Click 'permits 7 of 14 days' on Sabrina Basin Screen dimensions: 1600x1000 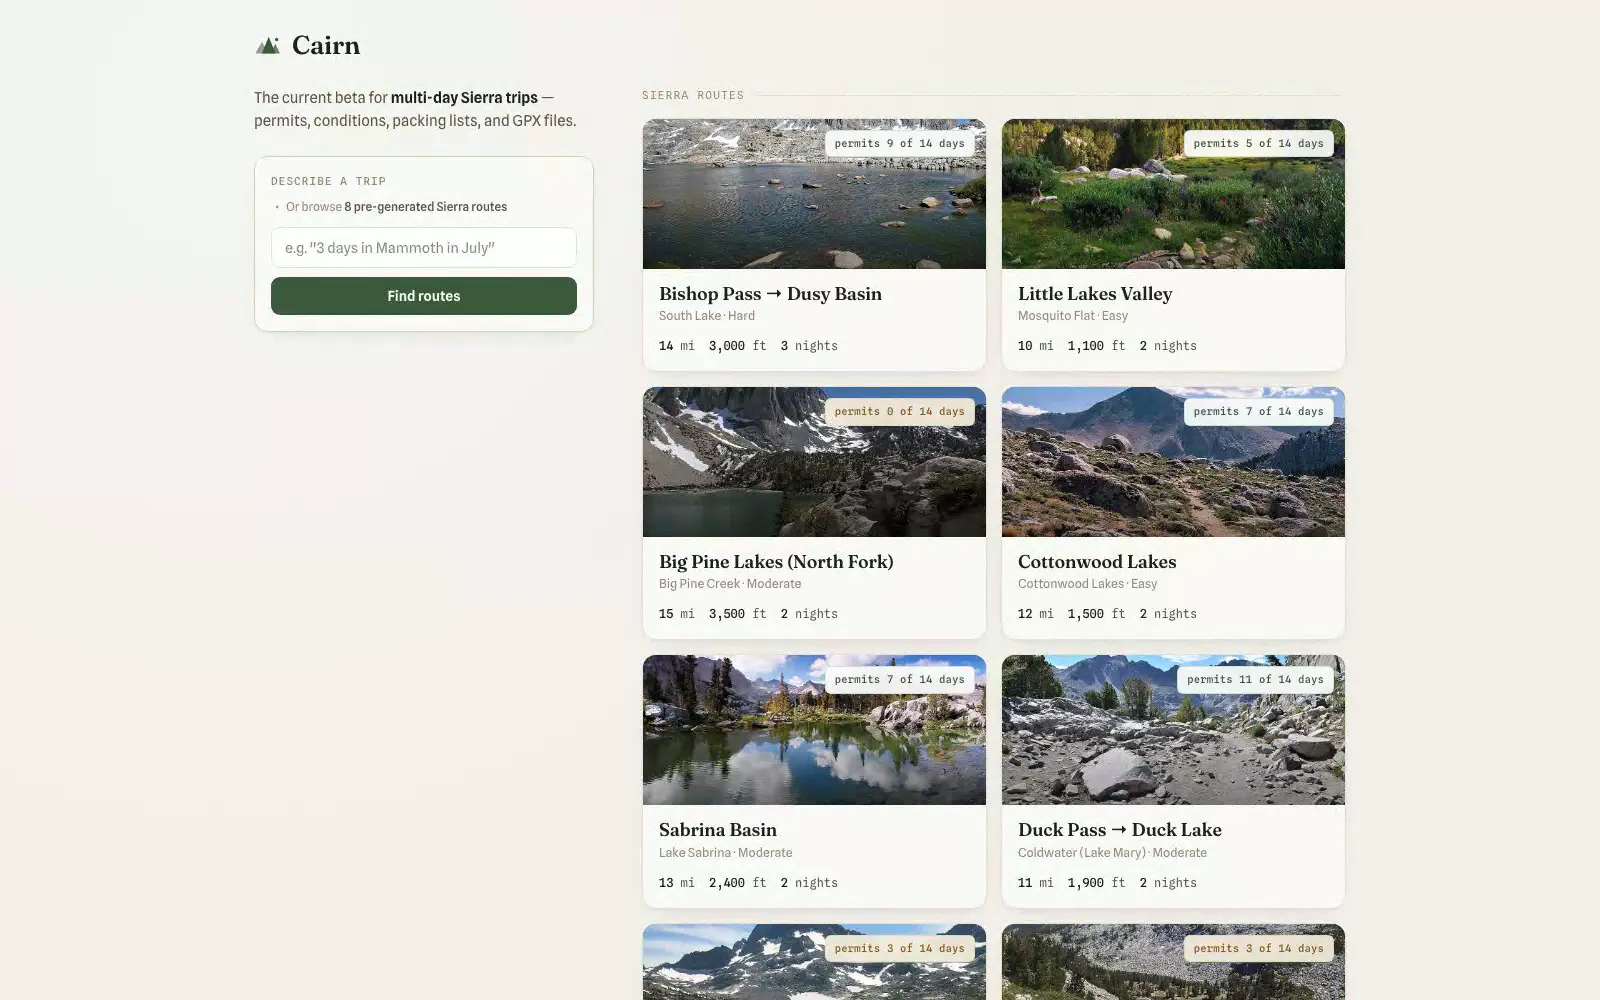[899, 680]
